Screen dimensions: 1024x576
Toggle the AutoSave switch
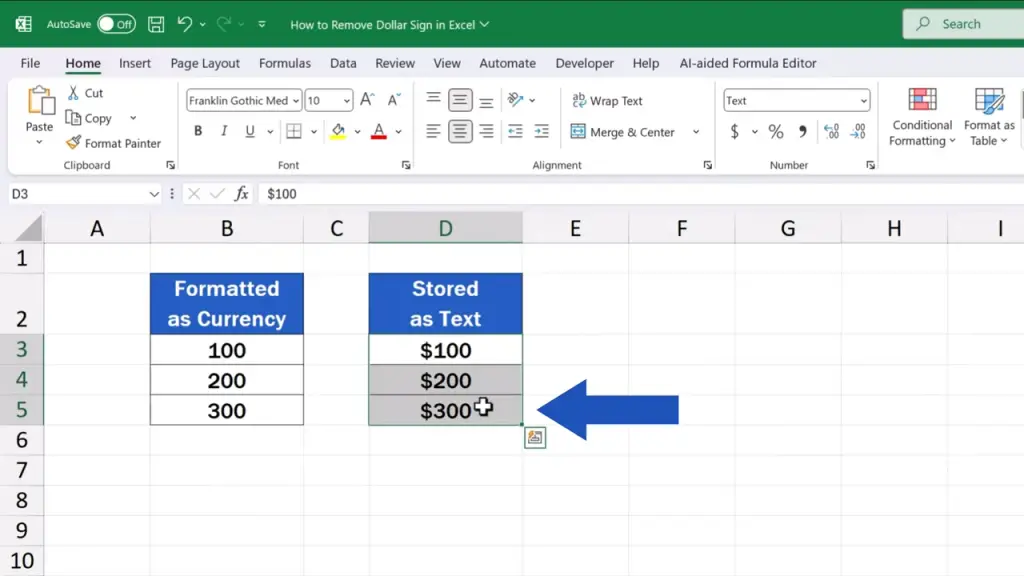115,24
